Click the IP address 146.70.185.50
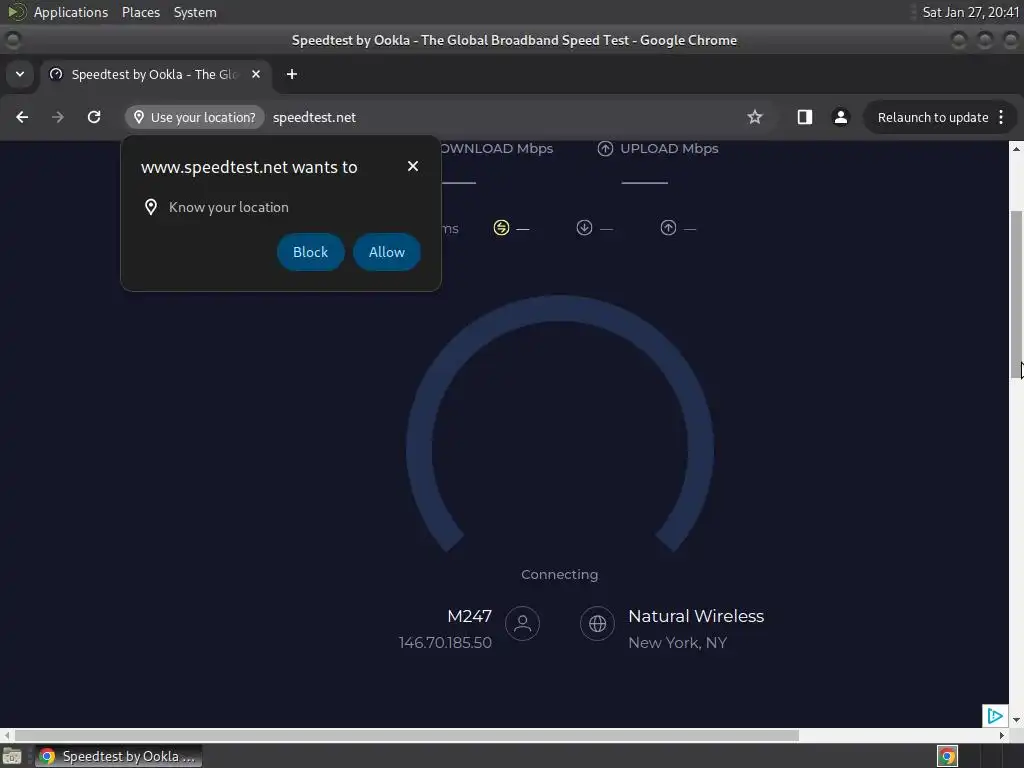 pyautogui.click(x=445, y=643)
